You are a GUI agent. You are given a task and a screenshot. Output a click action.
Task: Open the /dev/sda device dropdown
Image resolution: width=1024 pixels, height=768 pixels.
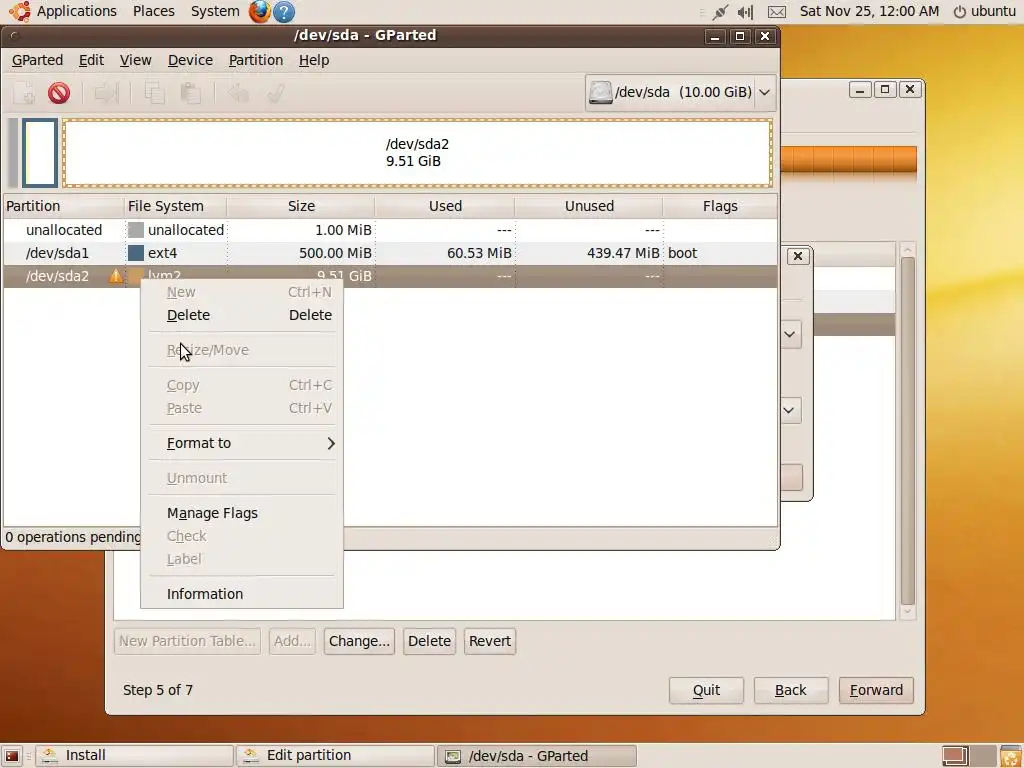pos(680,92)
